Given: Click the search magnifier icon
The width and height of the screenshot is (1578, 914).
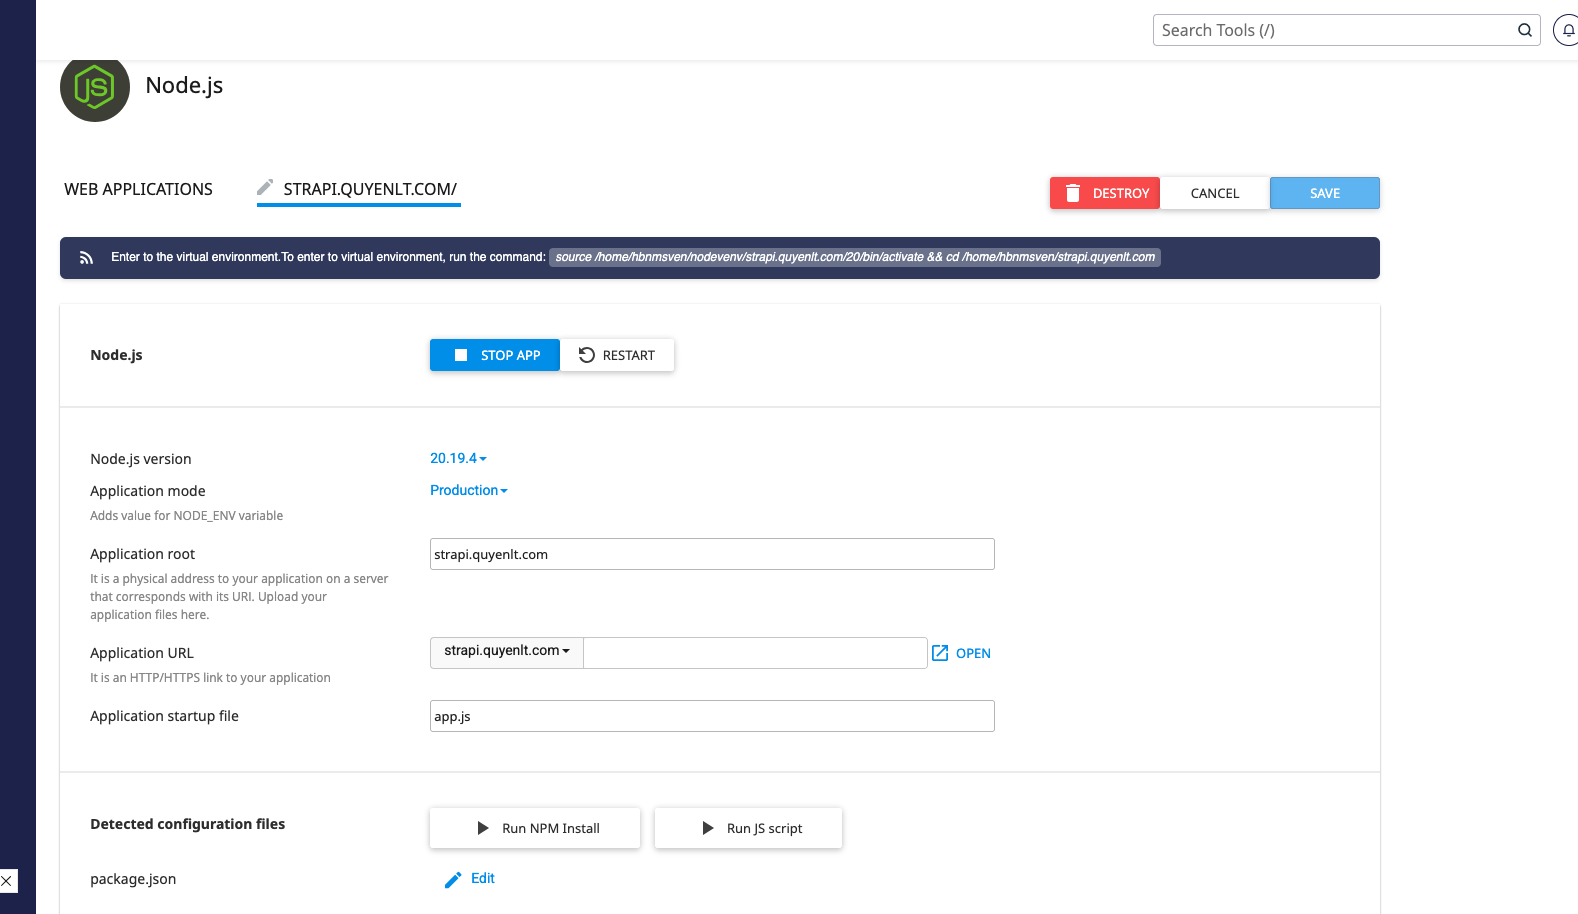Looking at the screenshot, I should 1524,30.
